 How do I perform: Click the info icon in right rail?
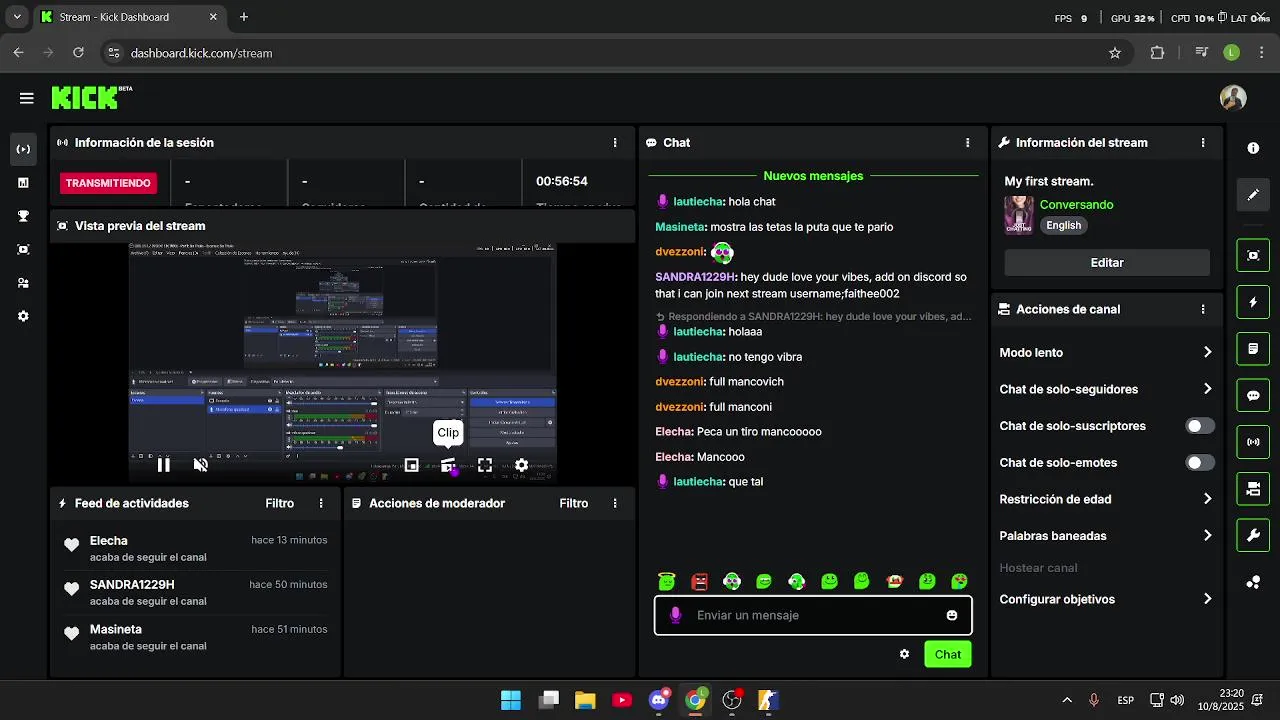pyautogui.click(x=1253, y=148)
